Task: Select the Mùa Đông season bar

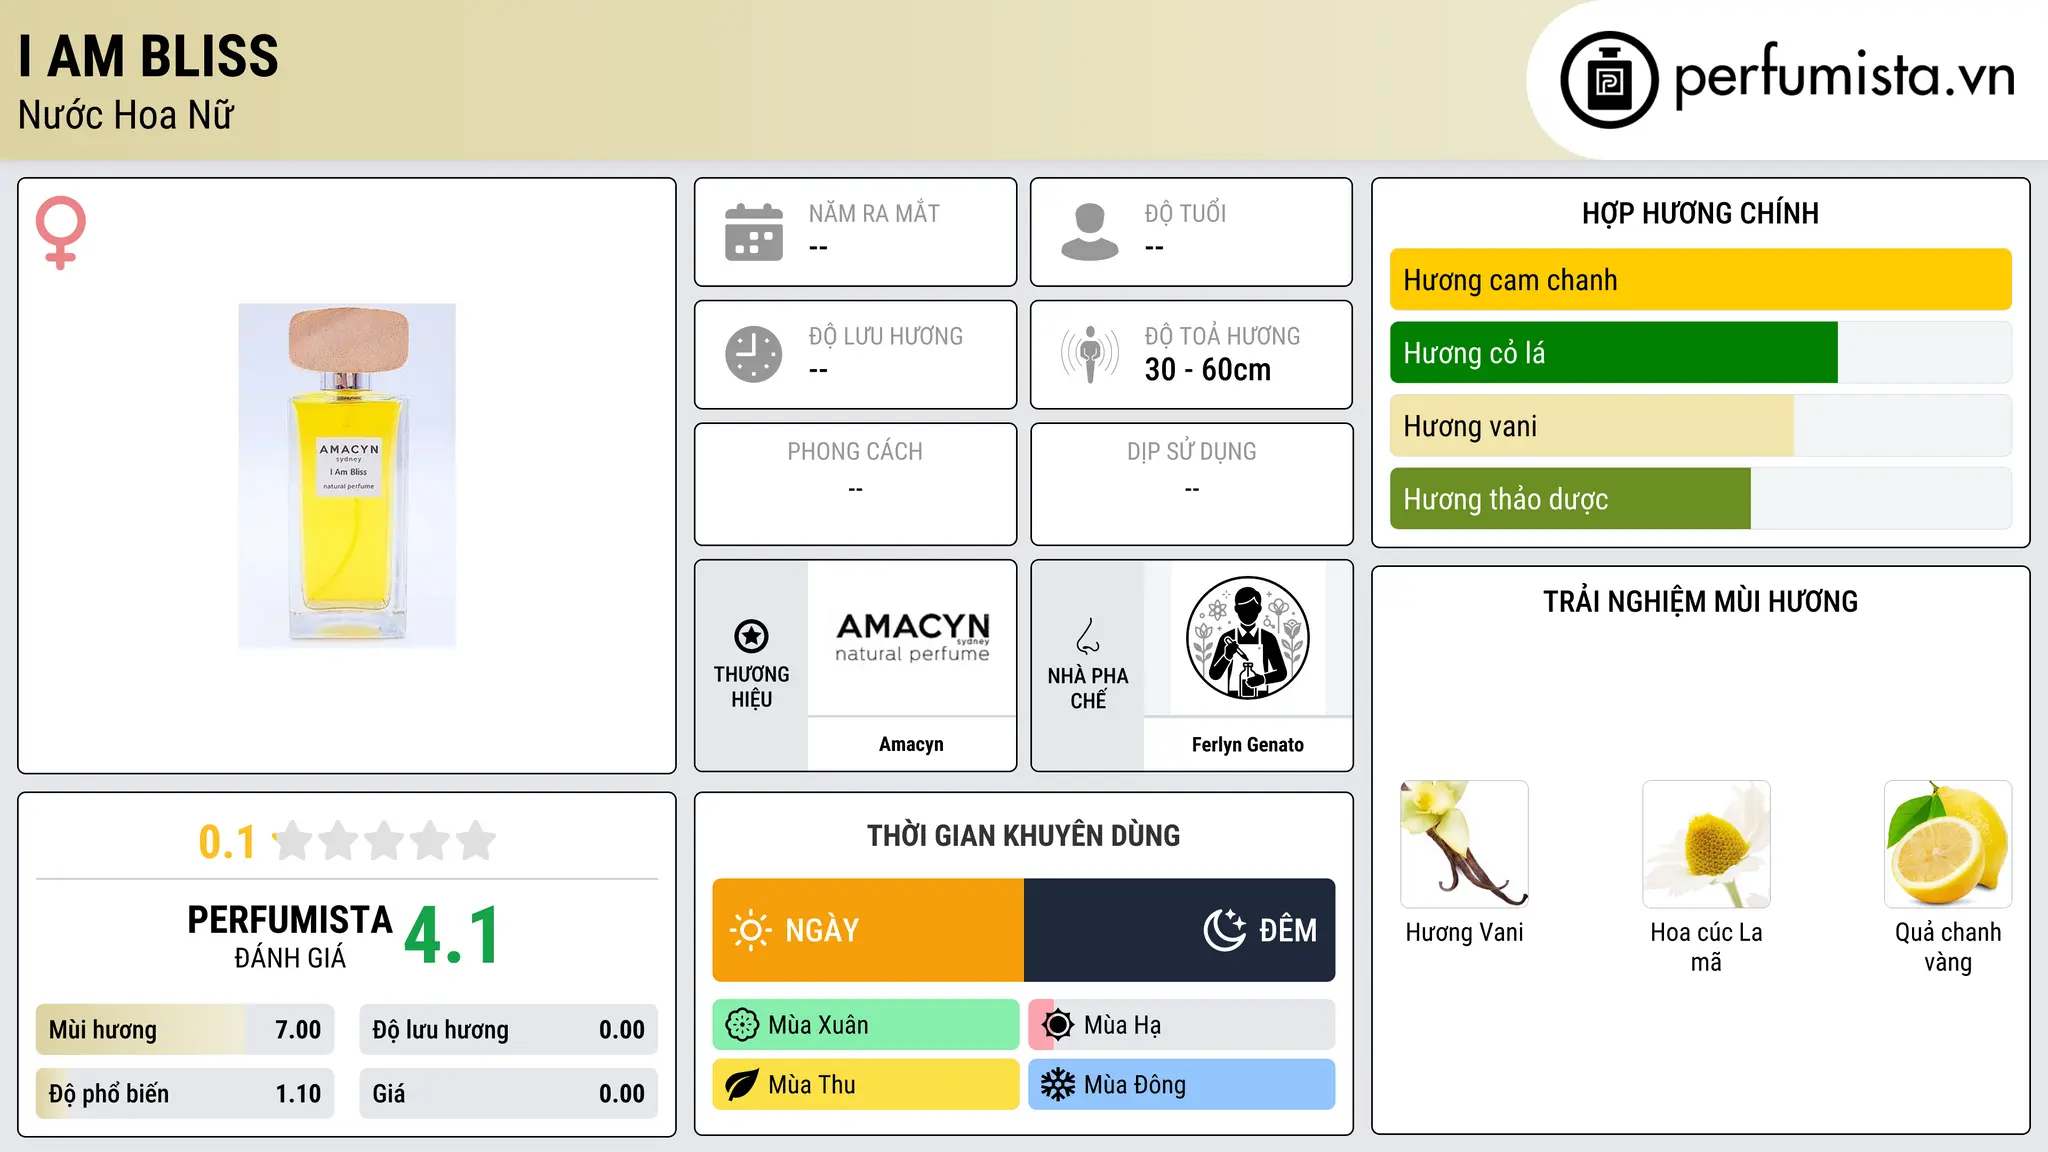Action: [1182, 1085]
